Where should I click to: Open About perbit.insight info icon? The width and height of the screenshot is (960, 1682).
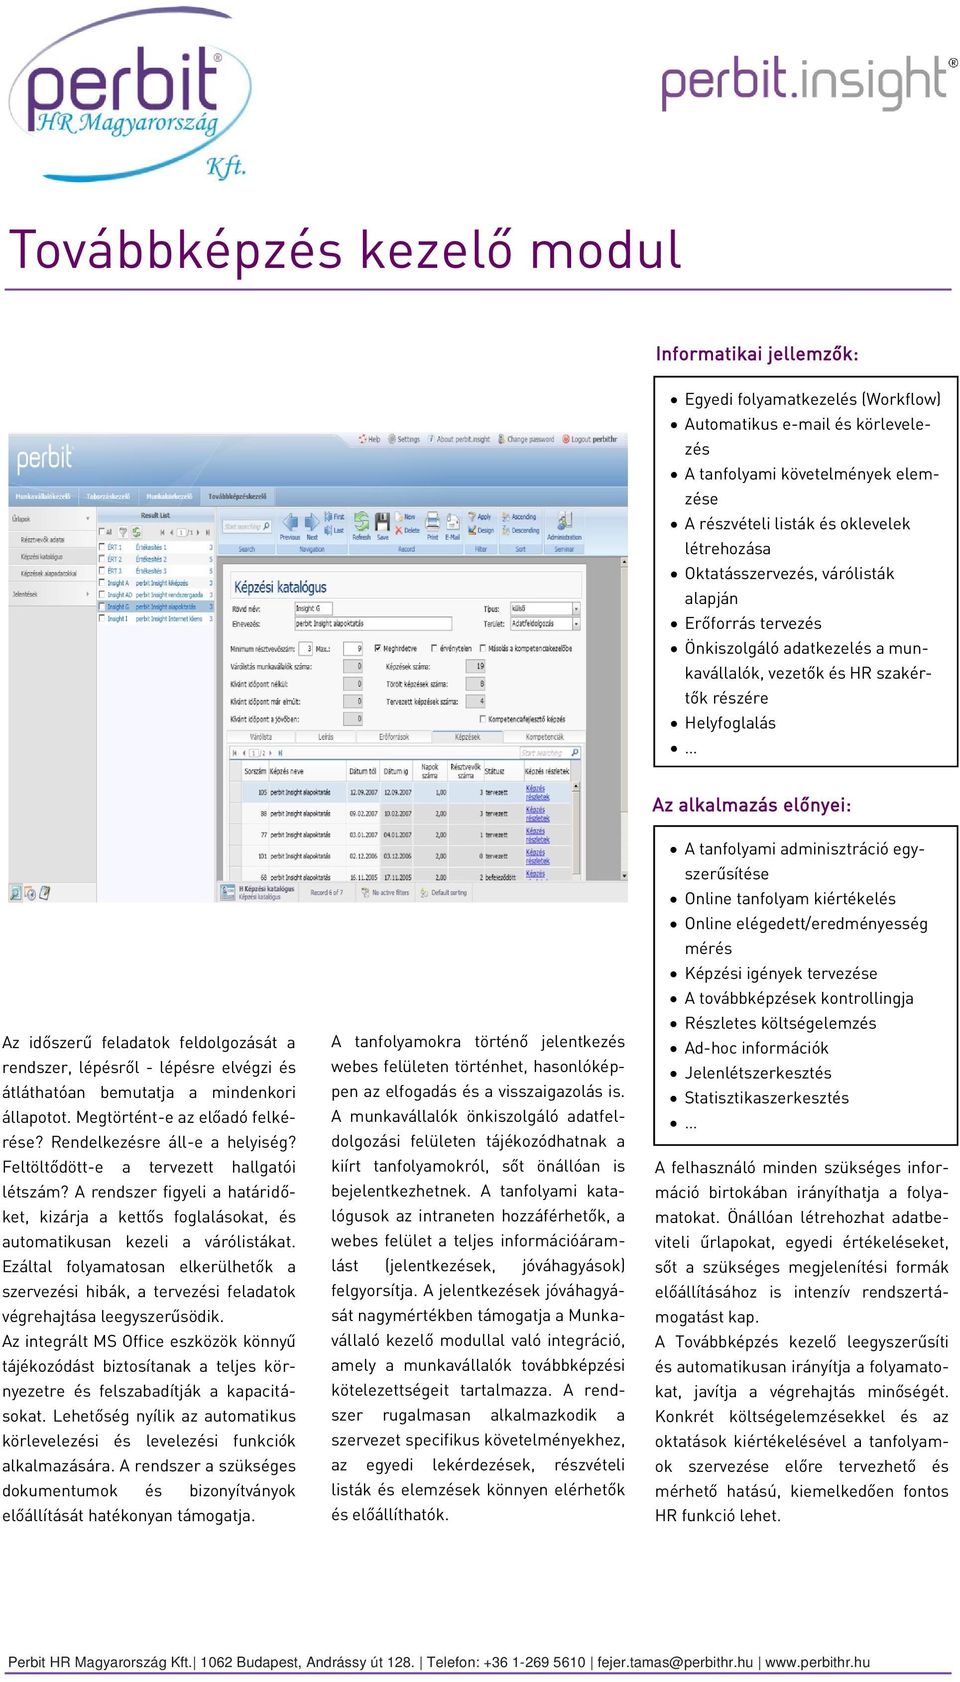click(x=430, y=439)
